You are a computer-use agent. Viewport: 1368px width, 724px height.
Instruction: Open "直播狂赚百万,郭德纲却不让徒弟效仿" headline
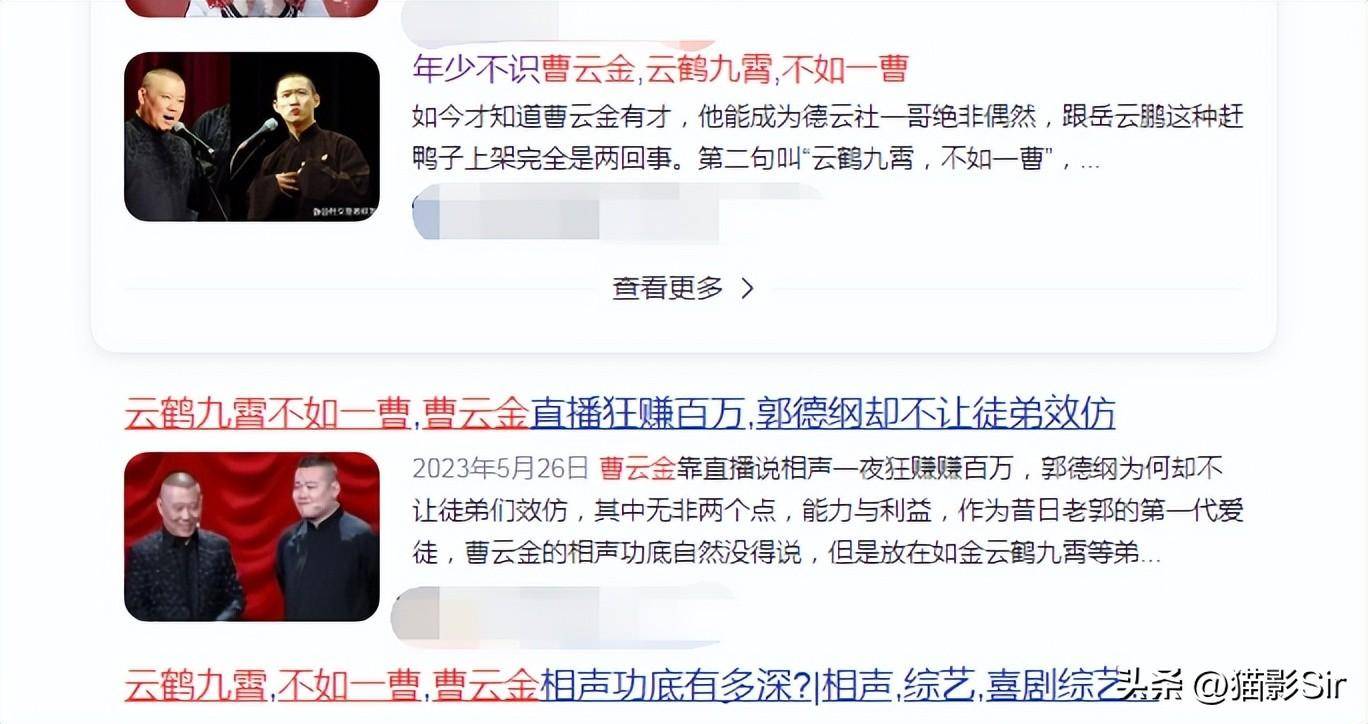tap(822, 413)
